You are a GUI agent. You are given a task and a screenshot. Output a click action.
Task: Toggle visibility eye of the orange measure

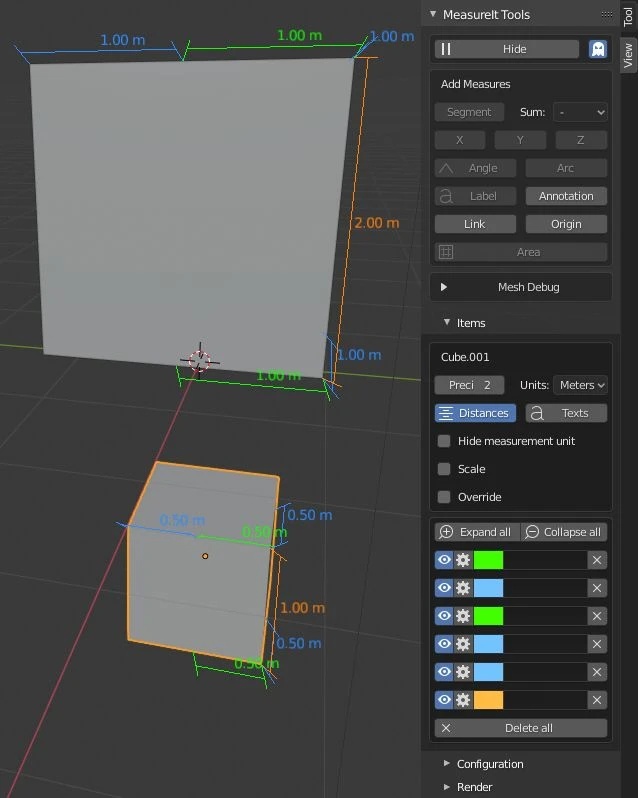[x=444, y=700]
